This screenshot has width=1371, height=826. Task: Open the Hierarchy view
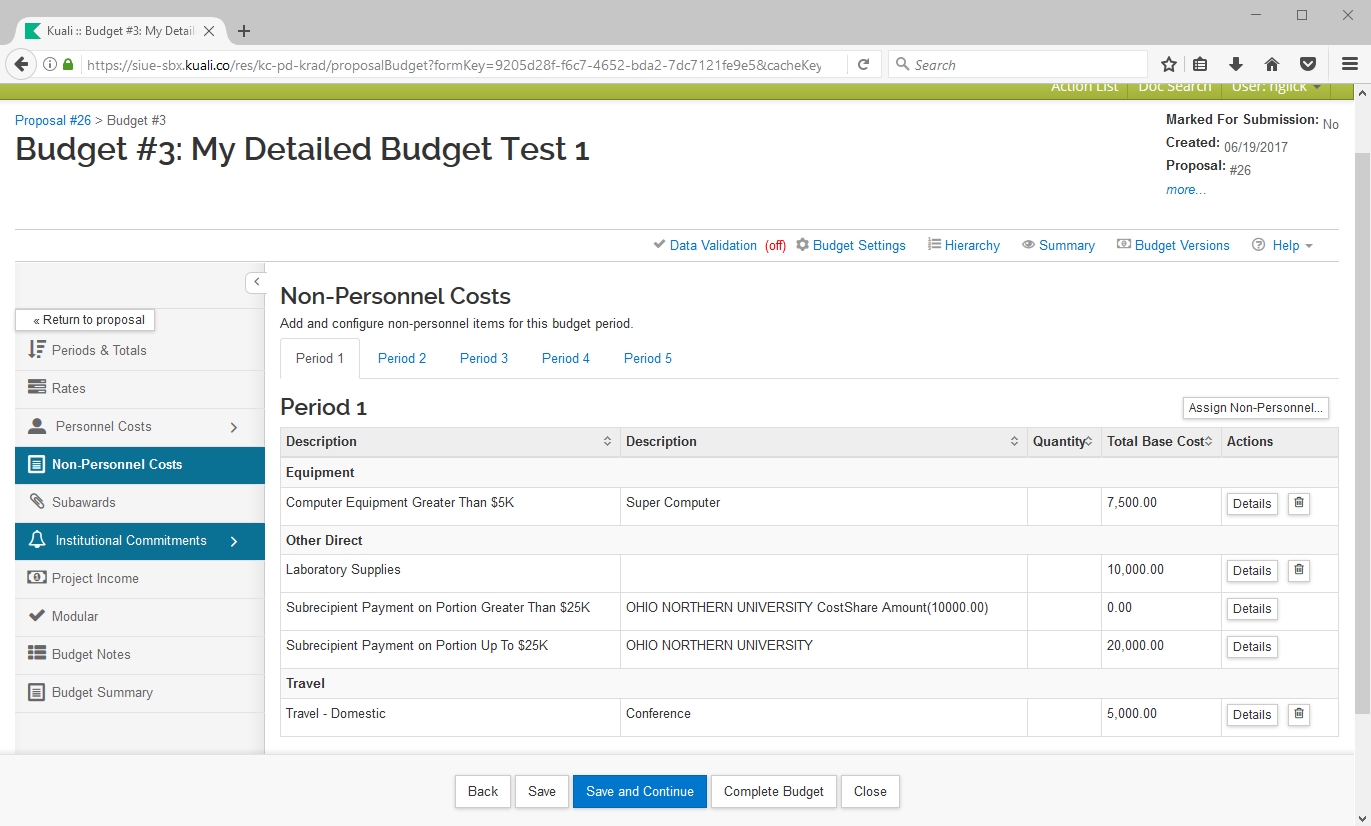point(964,245)
